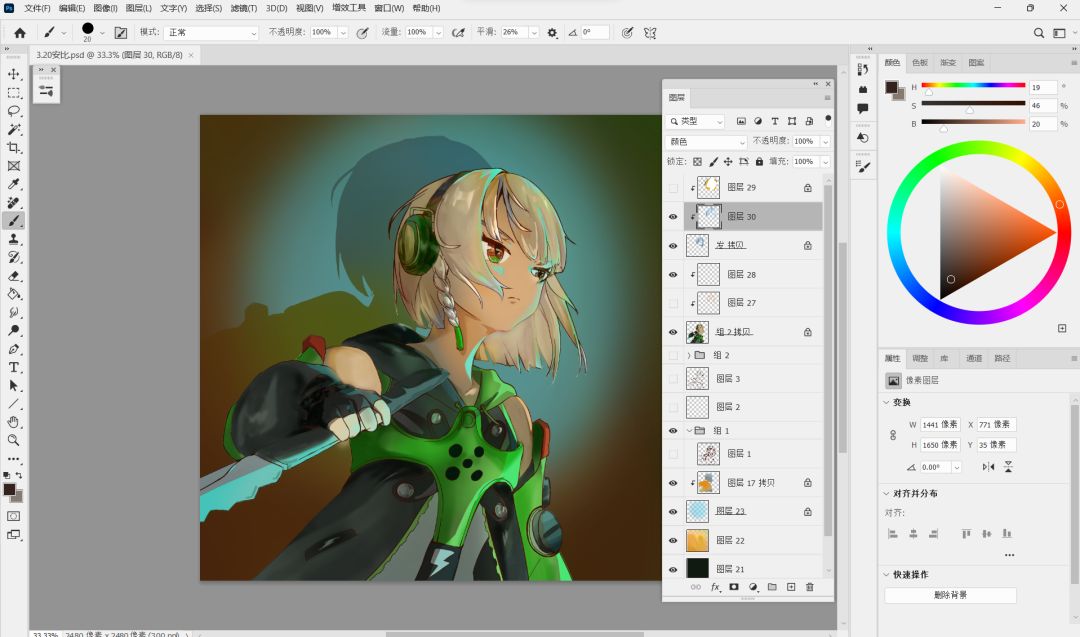Expand the 组 2 layer group

pos(689,355)
